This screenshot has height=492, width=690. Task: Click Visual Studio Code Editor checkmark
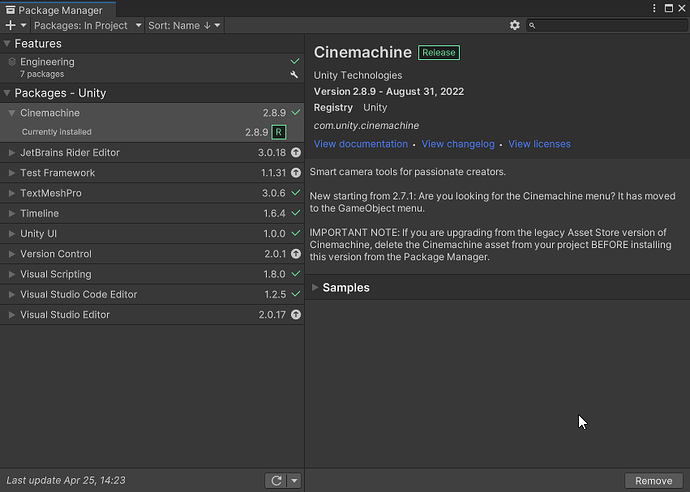click(296, 294)
